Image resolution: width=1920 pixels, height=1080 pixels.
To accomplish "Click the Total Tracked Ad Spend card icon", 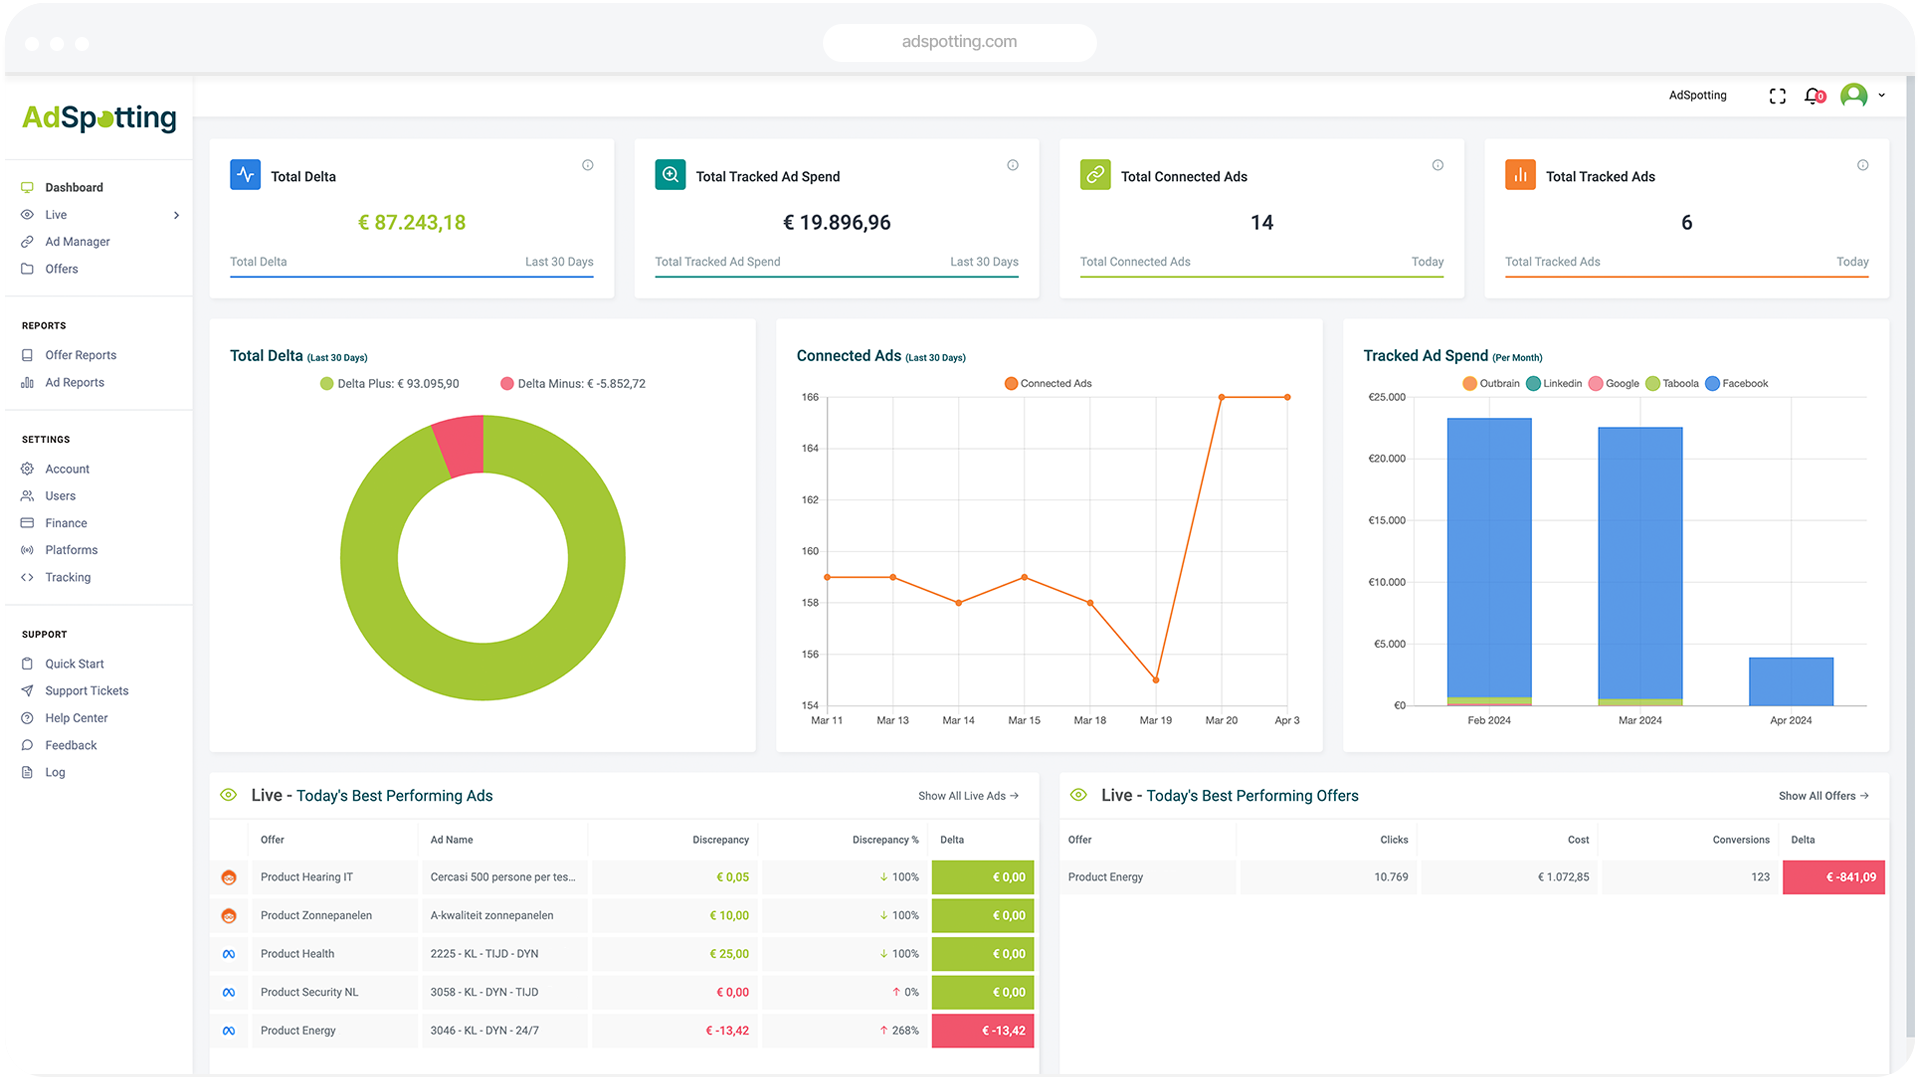I will pos(670,175).
